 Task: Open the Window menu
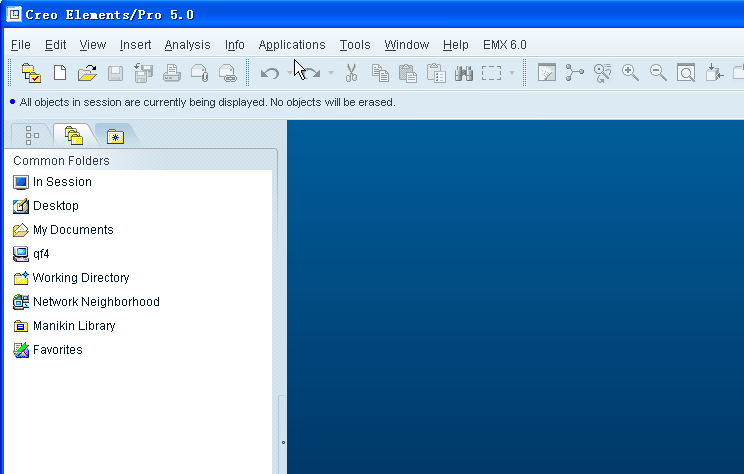coord(407,45)
